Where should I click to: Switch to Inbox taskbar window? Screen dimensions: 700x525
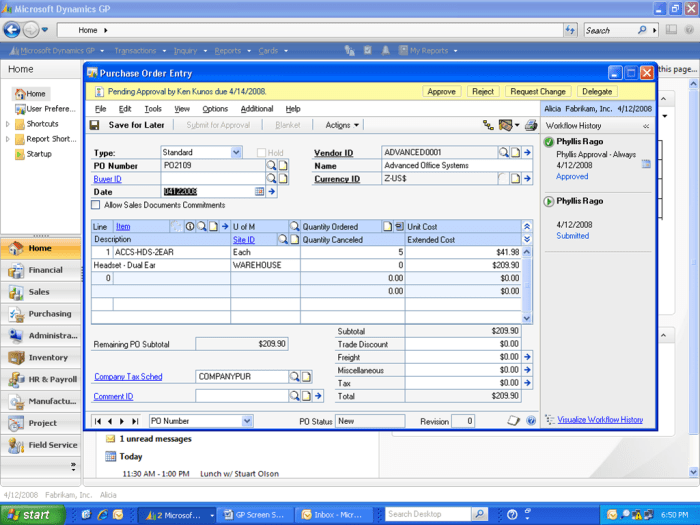[x=333, y=515]
